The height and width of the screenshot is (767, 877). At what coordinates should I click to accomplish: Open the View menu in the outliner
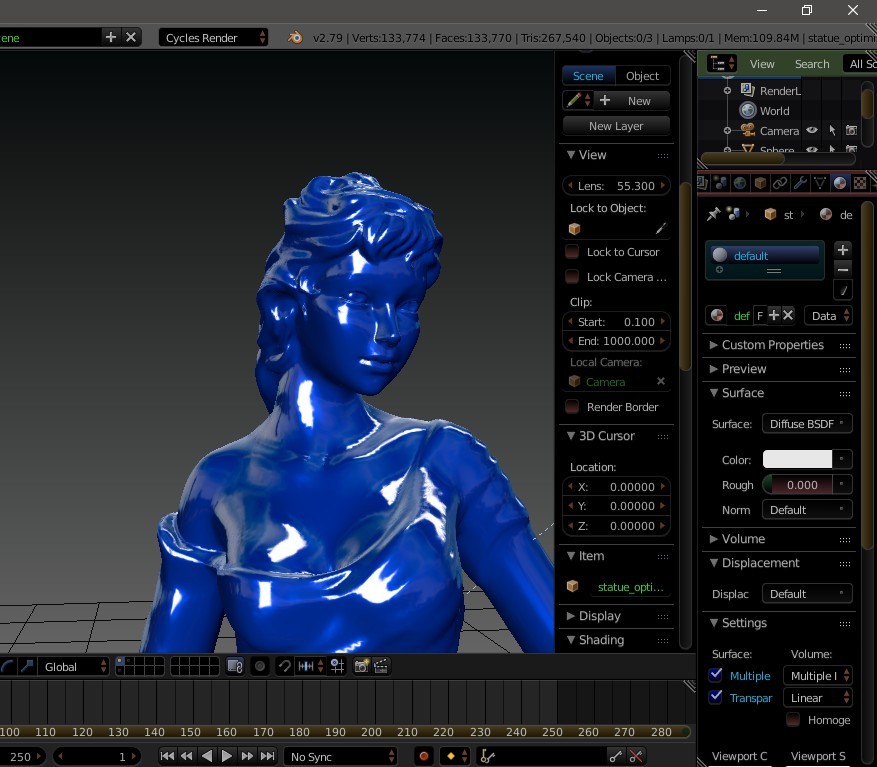pyautogui.click(x=762, y=63)
